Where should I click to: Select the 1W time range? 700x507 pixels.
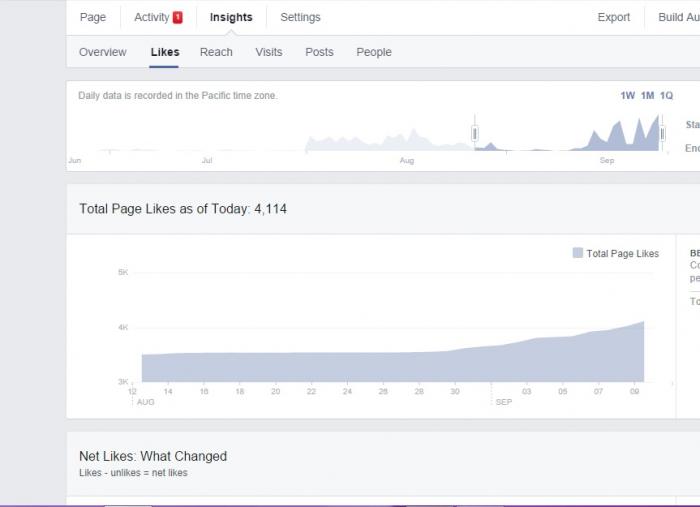point(627,96)
